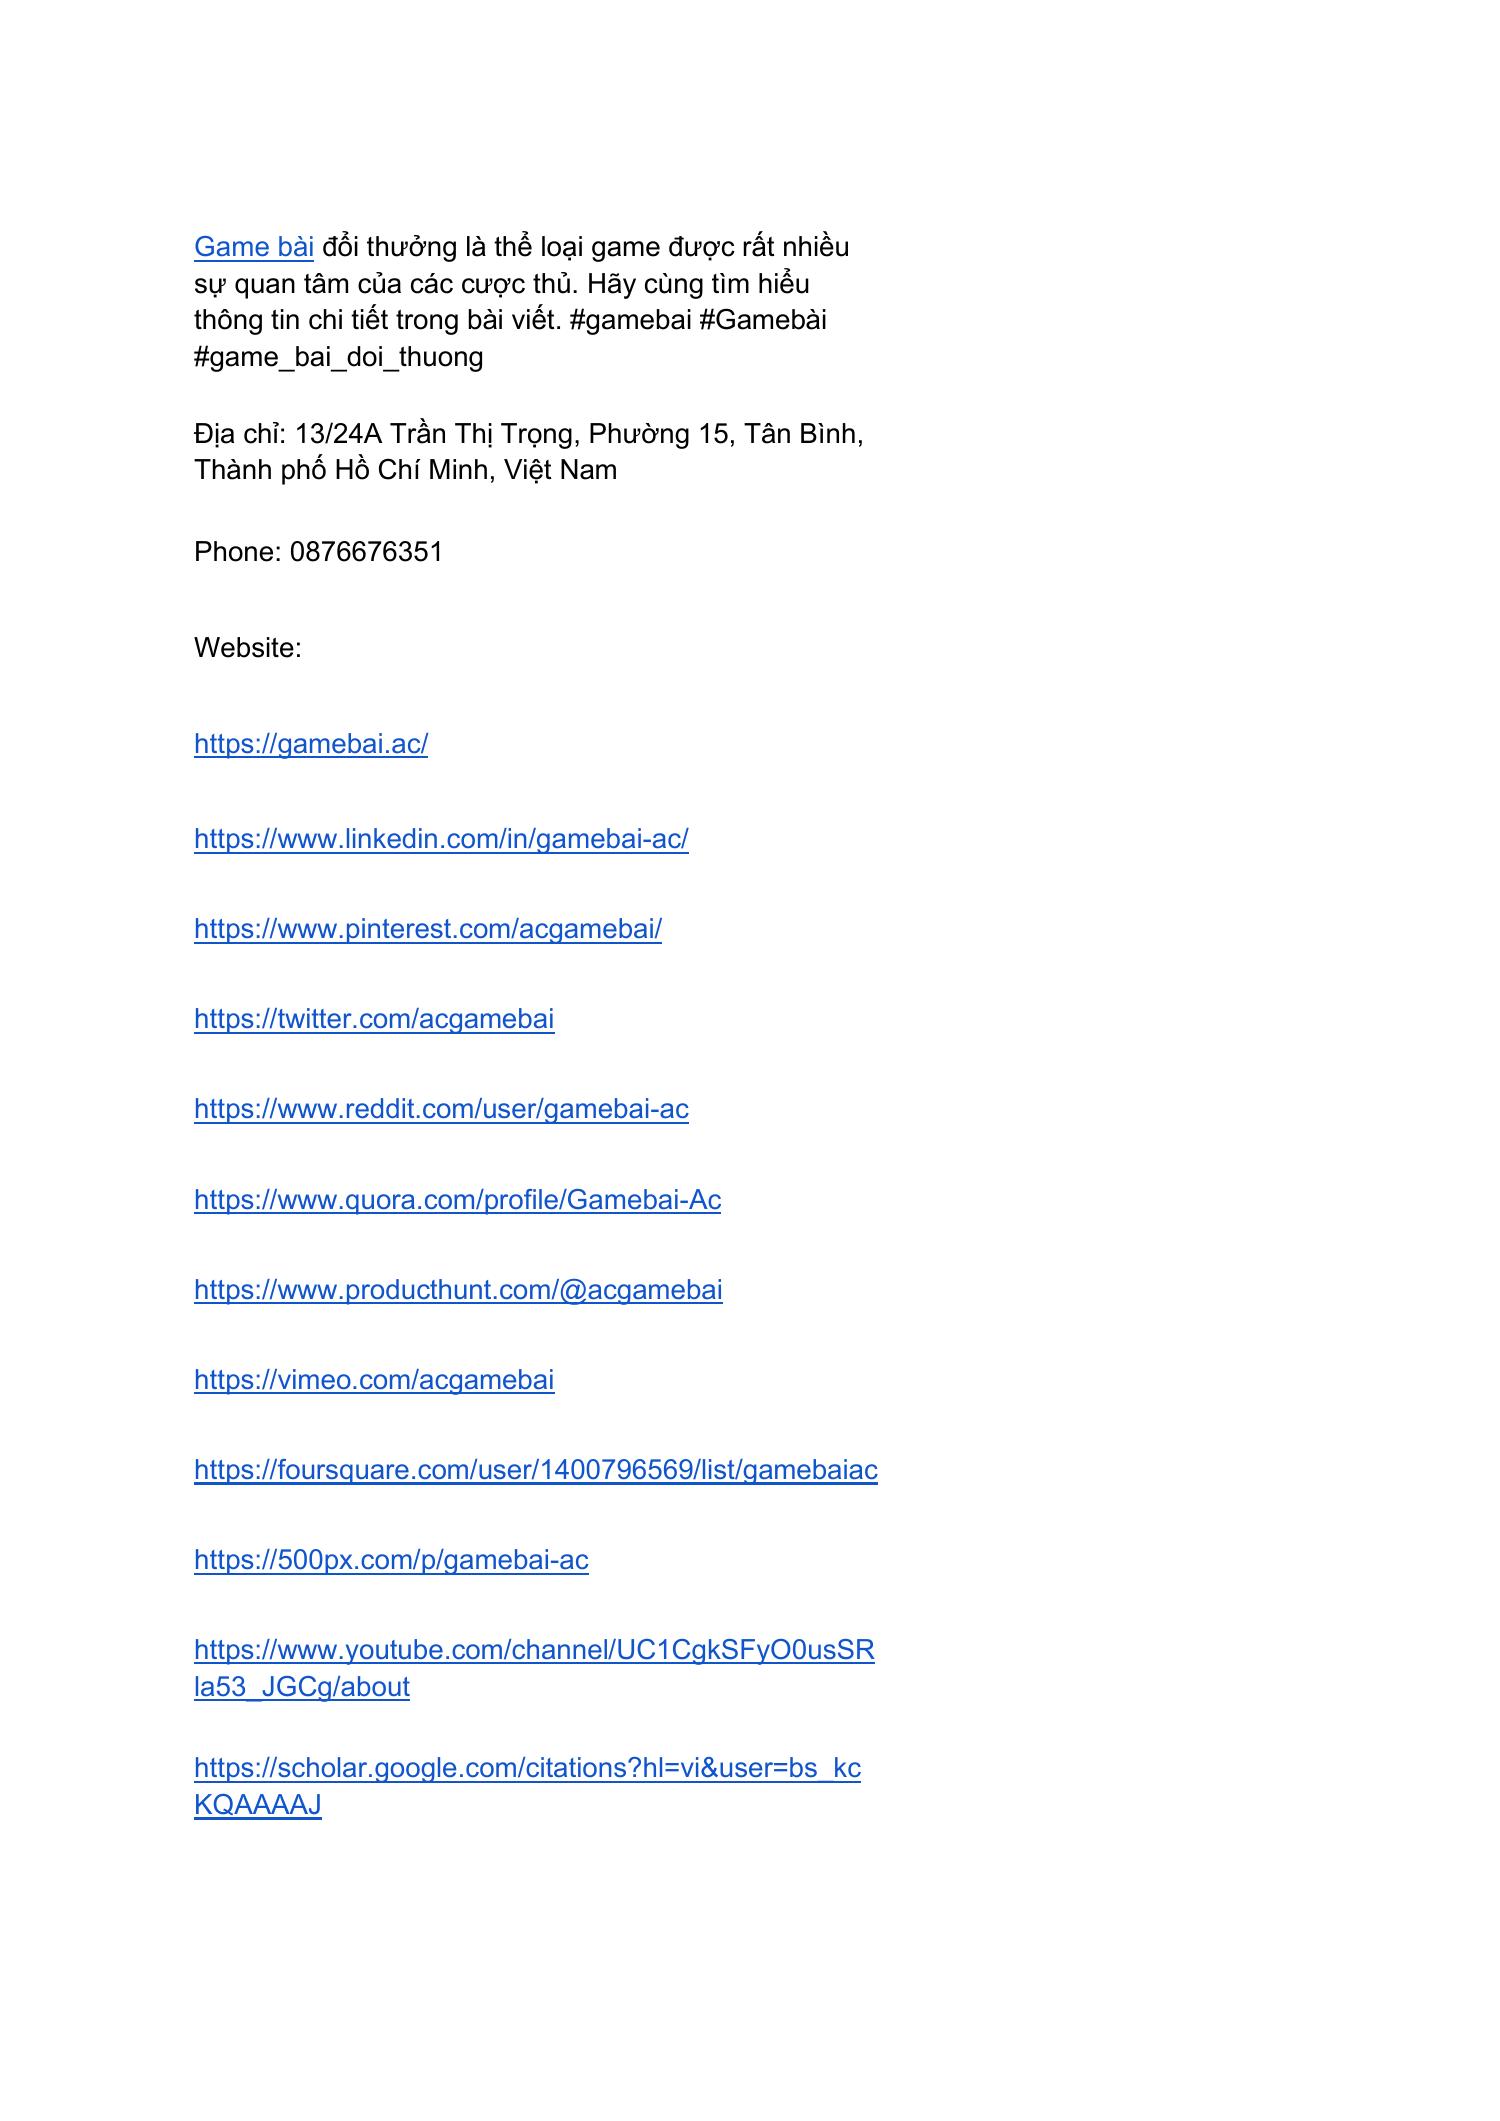Open the 'Game bài' hyperlink in the first paragraph

(254, 247)
